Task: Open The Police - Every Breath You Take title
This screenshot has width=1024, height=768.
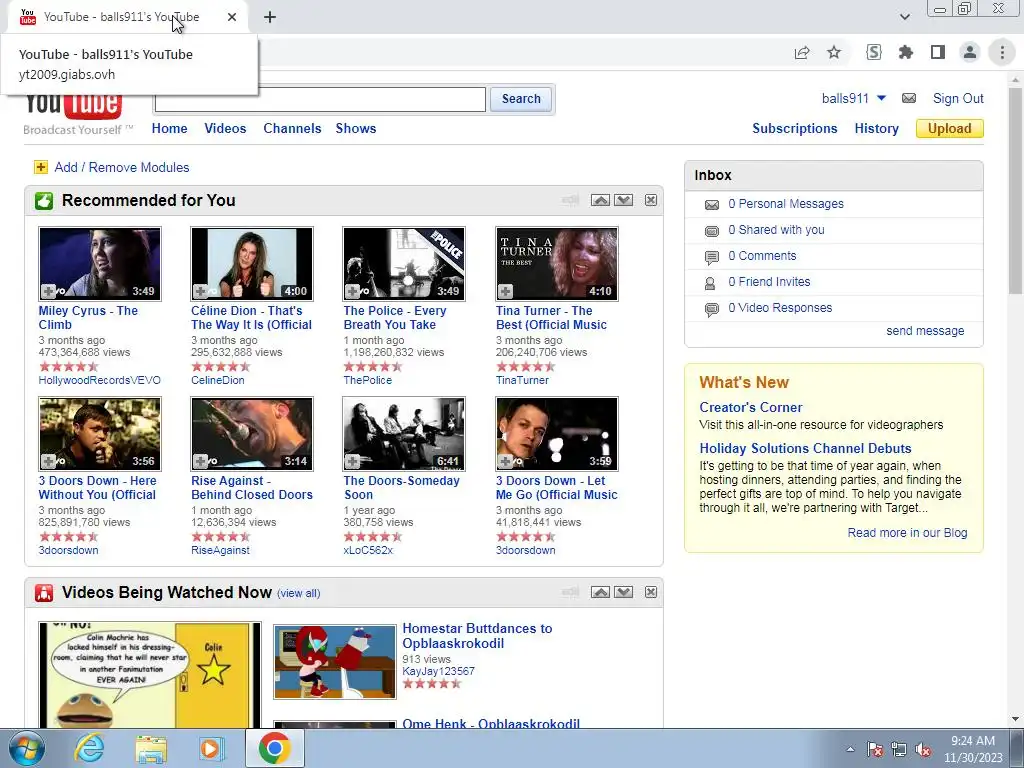Action: click(395, 318)
